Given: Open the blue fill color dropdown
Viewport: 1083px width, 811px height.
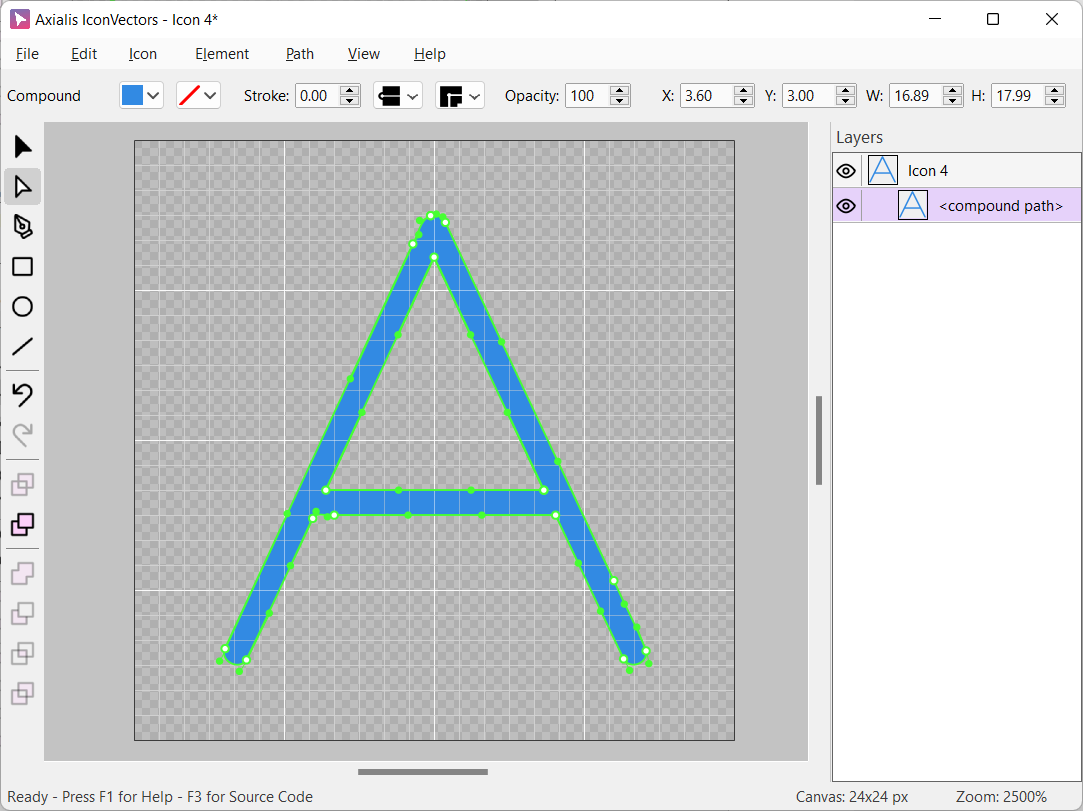Looking at the screenshot, I should point(141,96).
